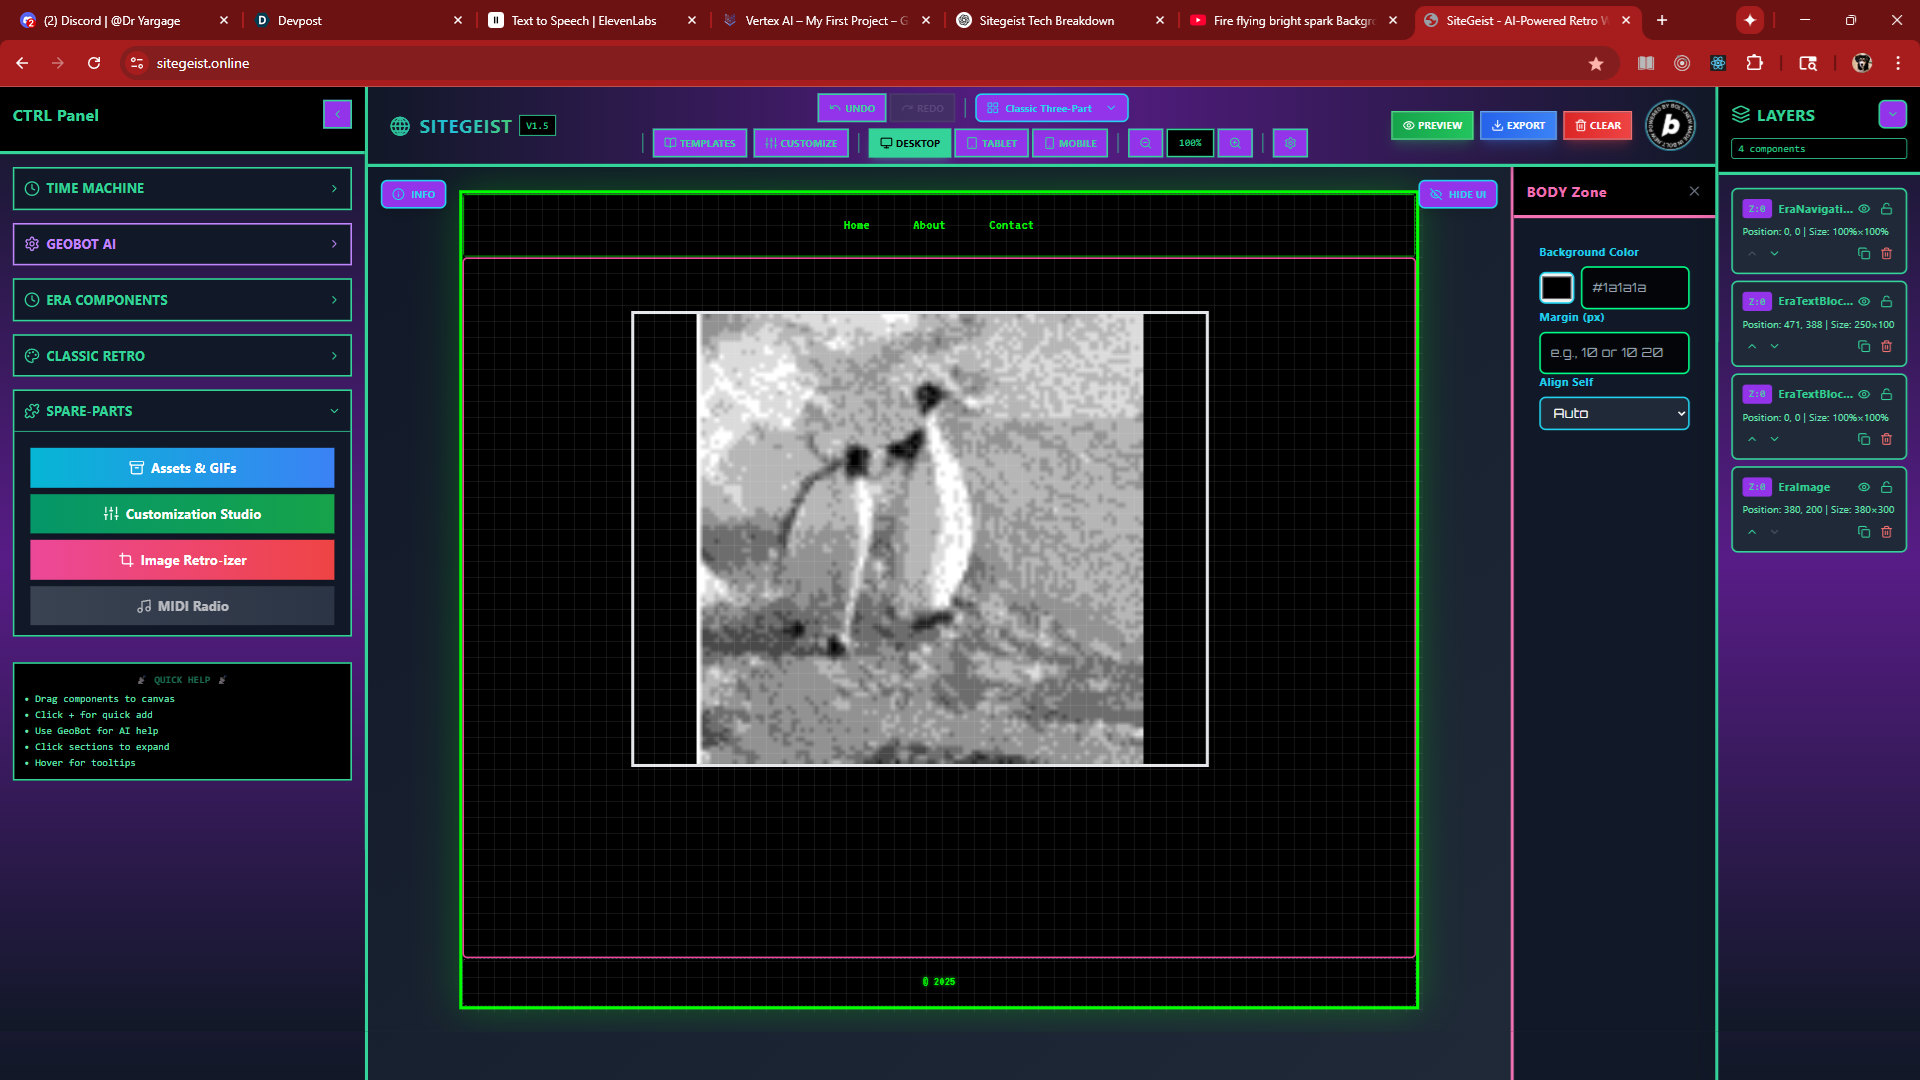Image resolution: width=1920 pixels, height=1080 pixels.
Task: Click the Bolt badge logo icon
Action: 1670,125
